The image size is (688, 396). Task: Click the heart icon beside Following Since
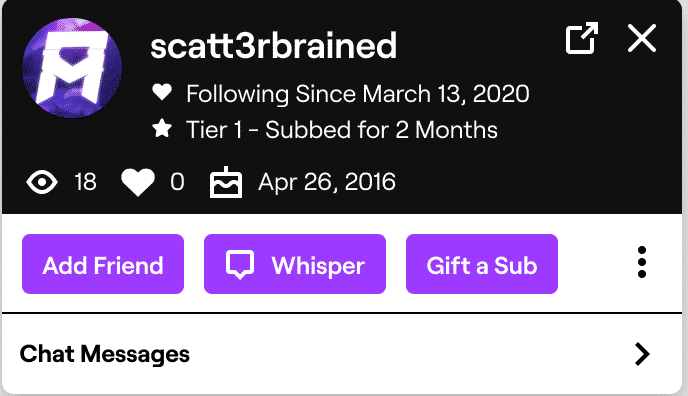[162, 93]
